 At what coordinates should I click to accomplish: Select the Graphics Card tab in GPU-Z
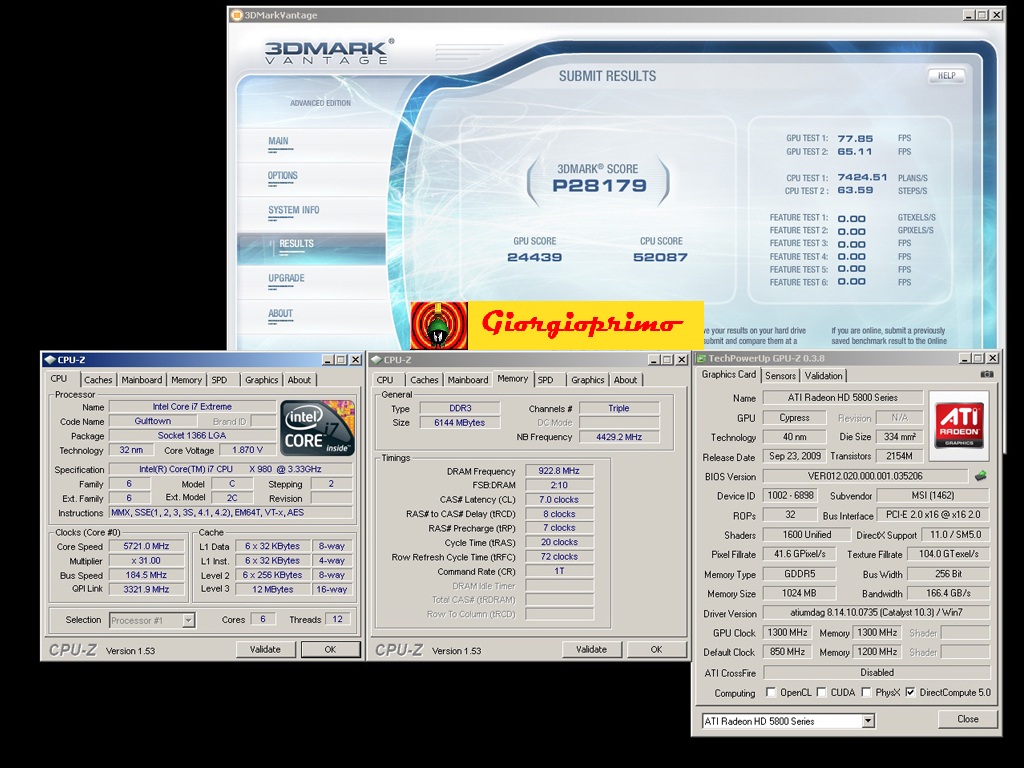click(x=729, y=374)
